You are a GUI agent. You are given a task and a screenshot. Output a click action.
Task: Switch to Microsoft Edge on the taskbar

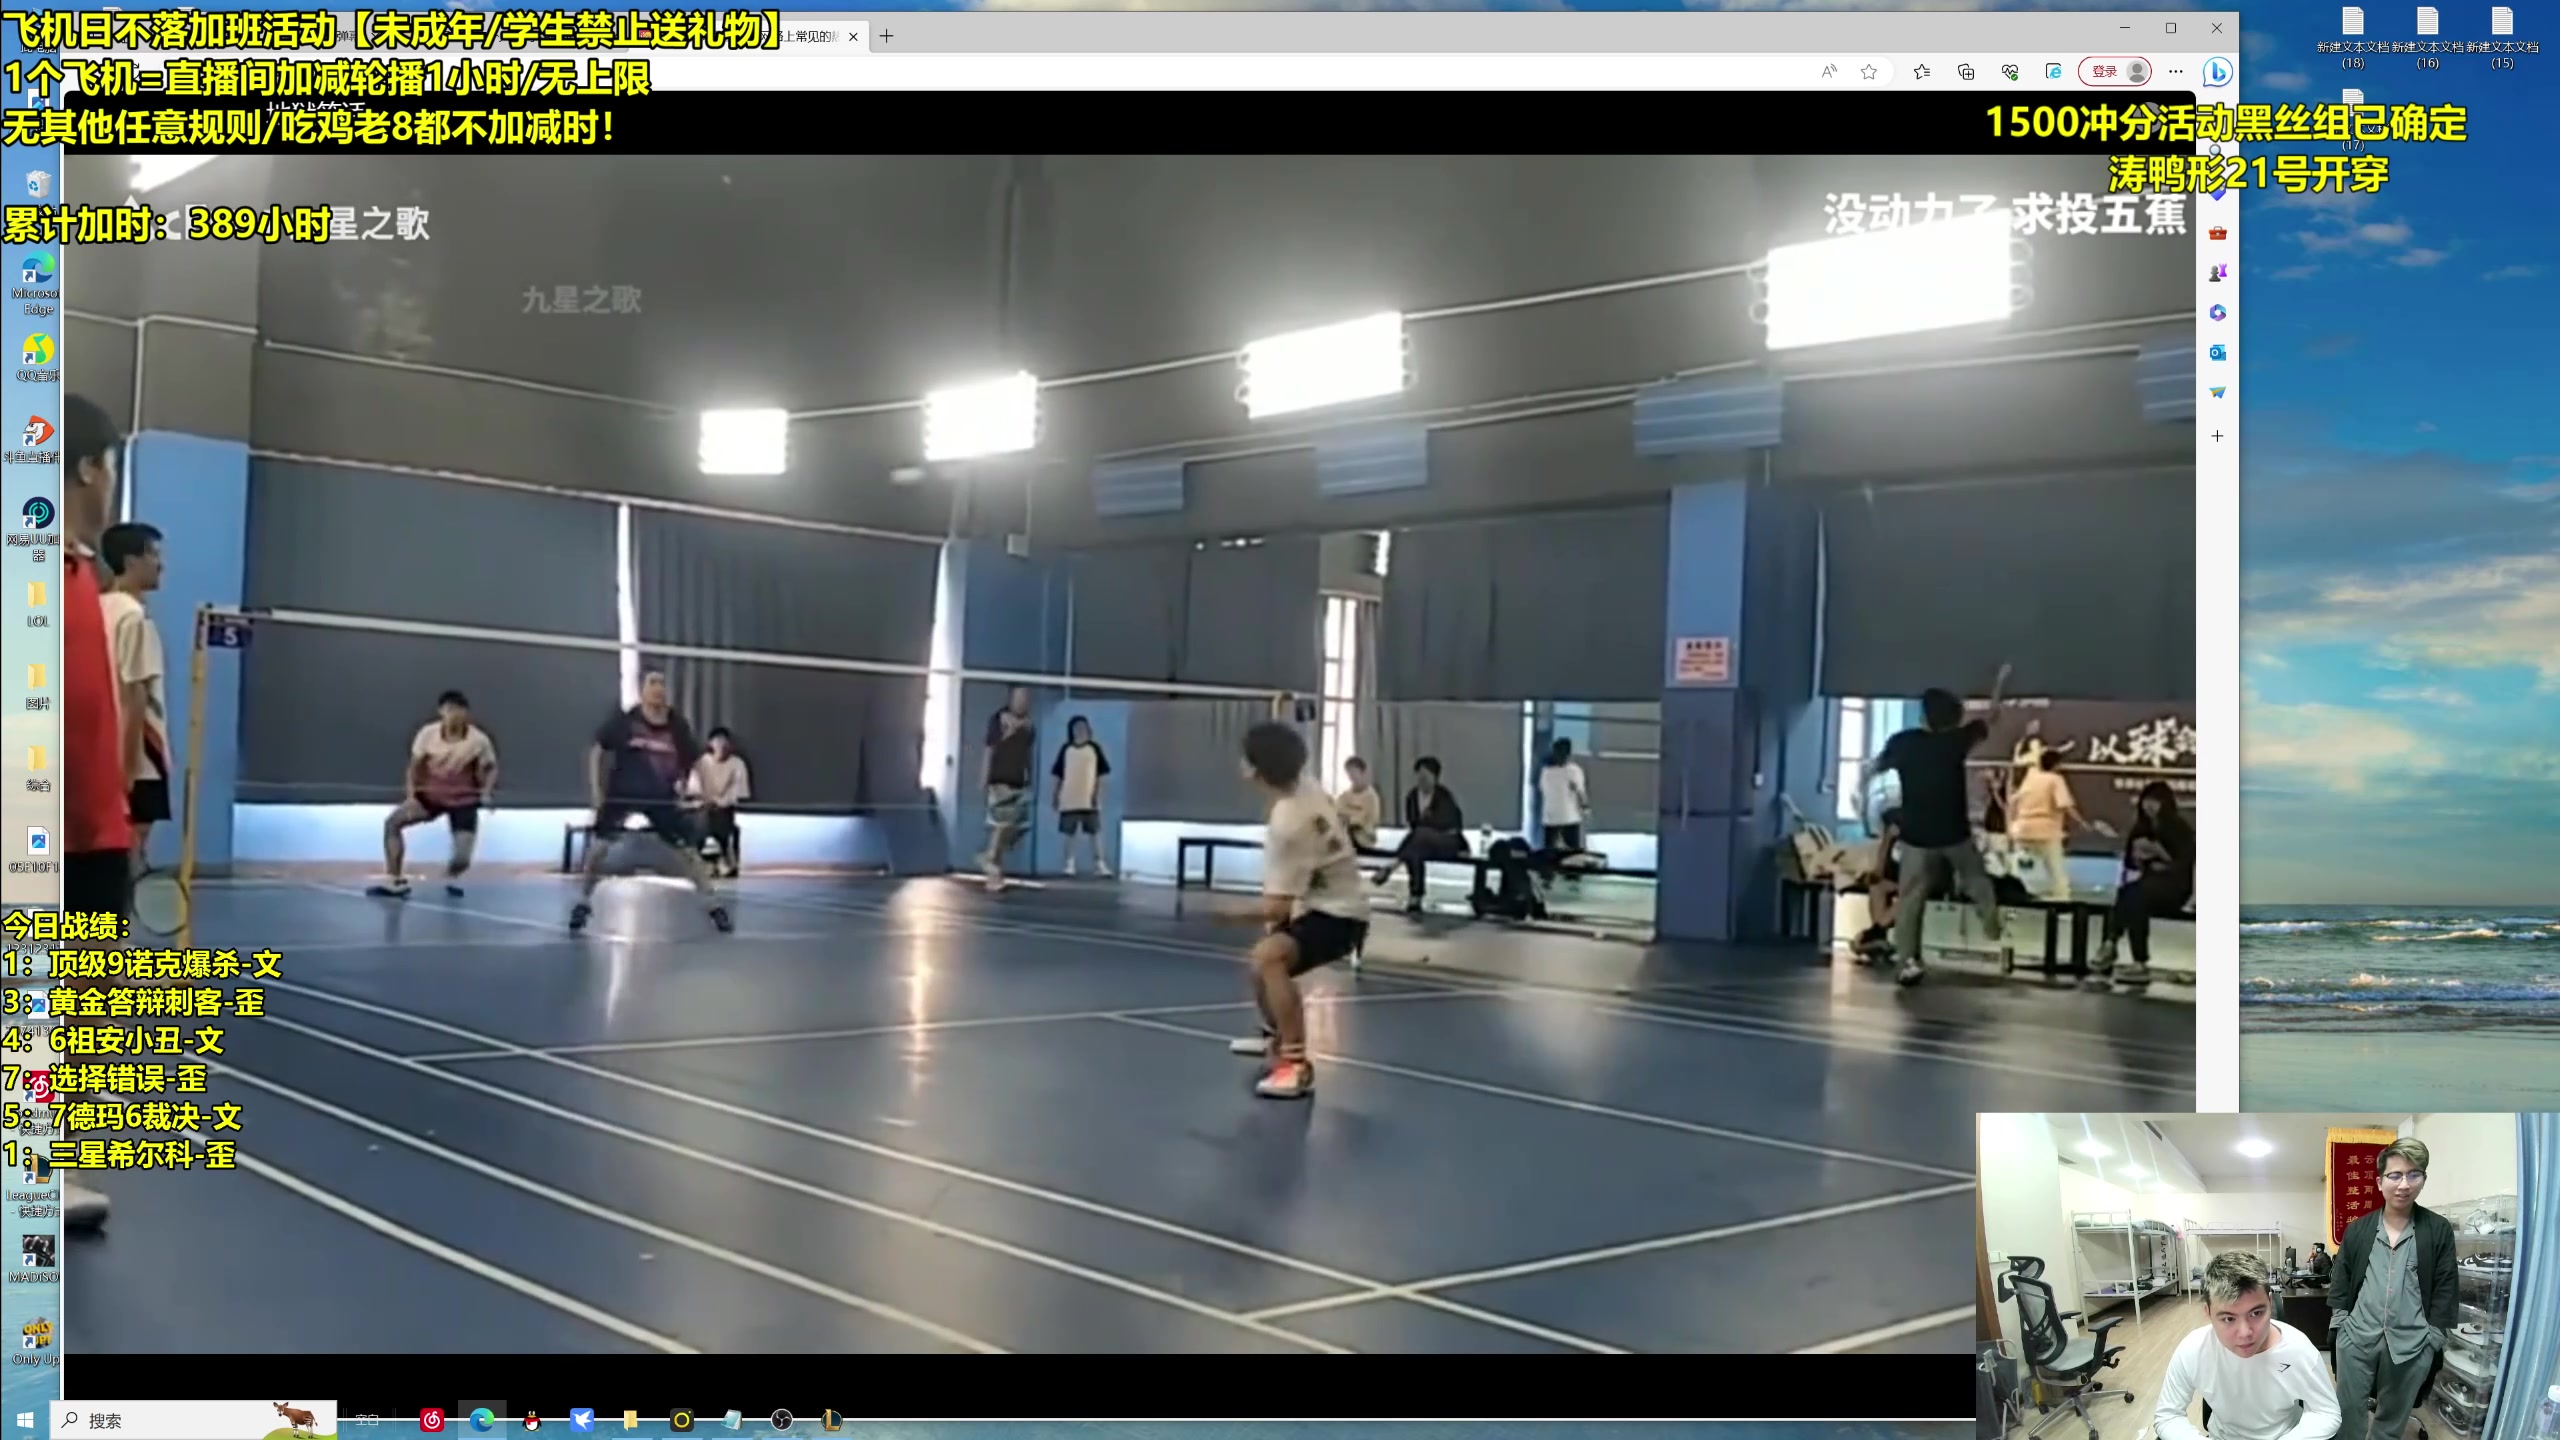tap(482, 1420)
